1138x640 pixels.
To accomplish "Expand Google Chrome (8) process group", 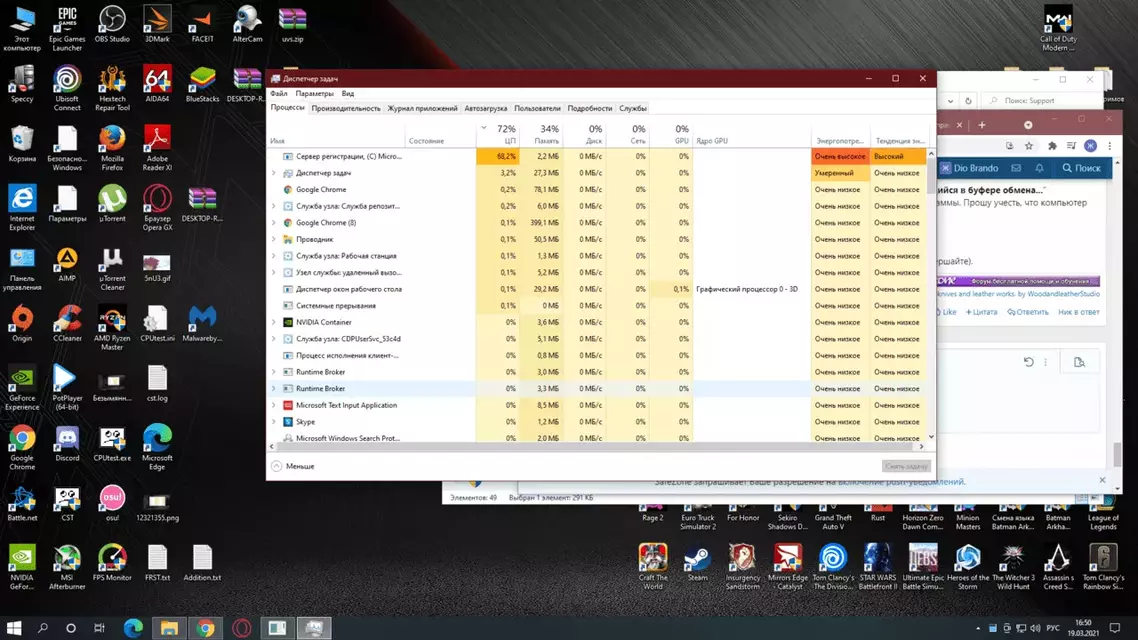I will click(x=274, y=223).
